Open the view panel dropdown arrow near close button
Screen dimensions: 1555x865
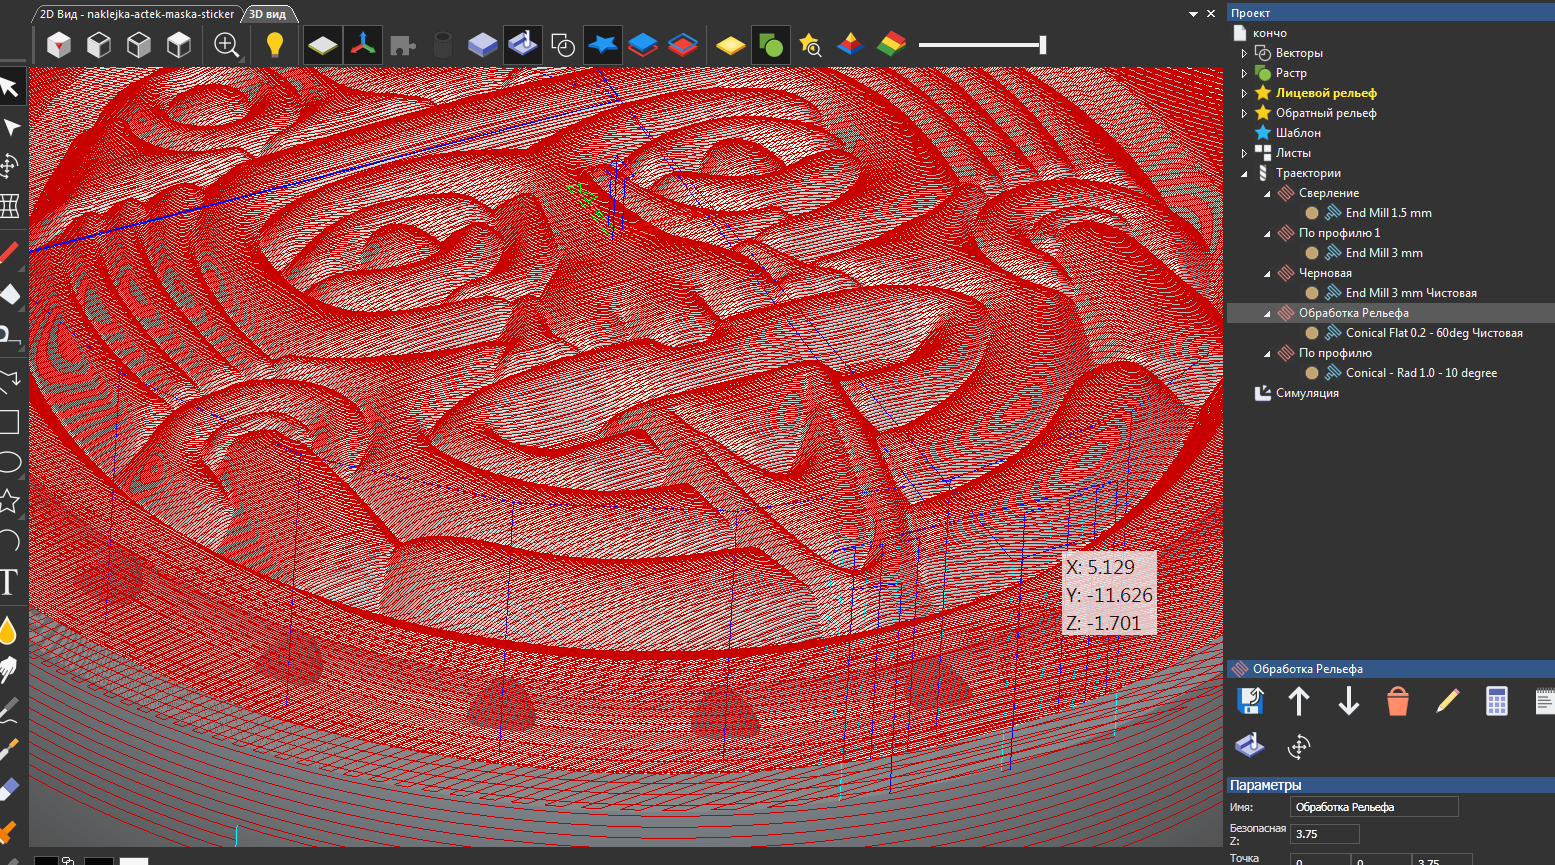[1193, 14]
